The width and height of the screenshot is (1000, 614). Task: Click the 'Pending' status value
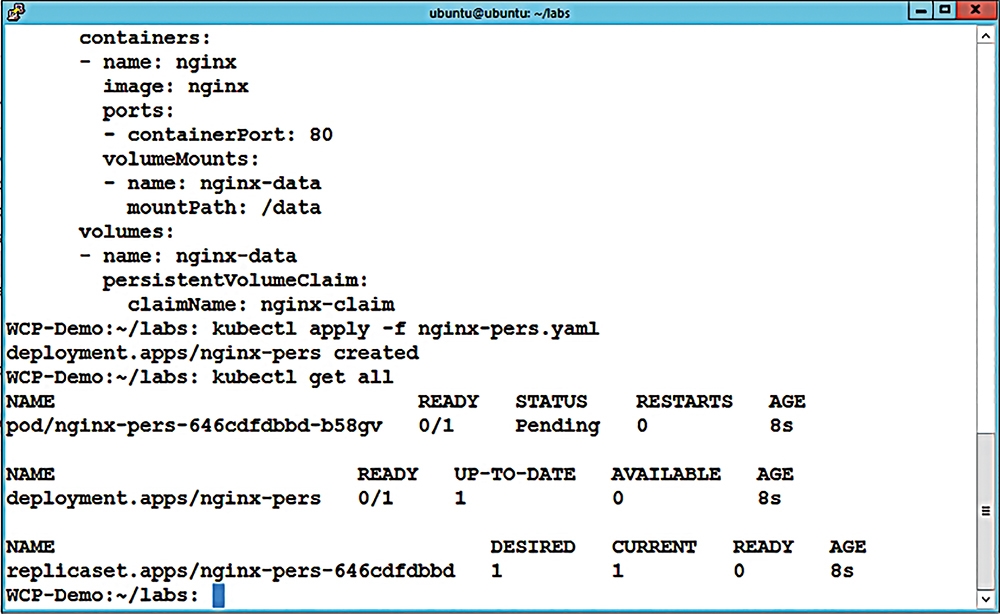click(557, 426)
